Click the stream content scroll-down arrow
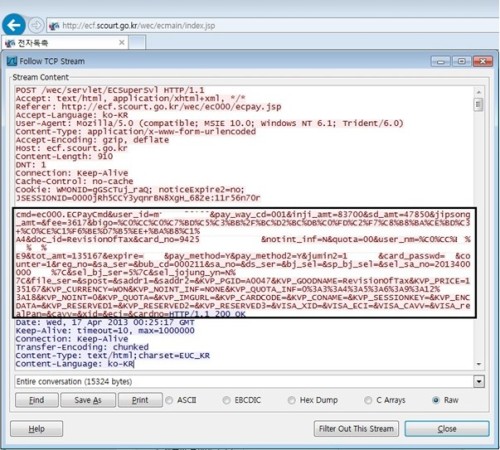500x450 pixels. (x=479, y=364)
